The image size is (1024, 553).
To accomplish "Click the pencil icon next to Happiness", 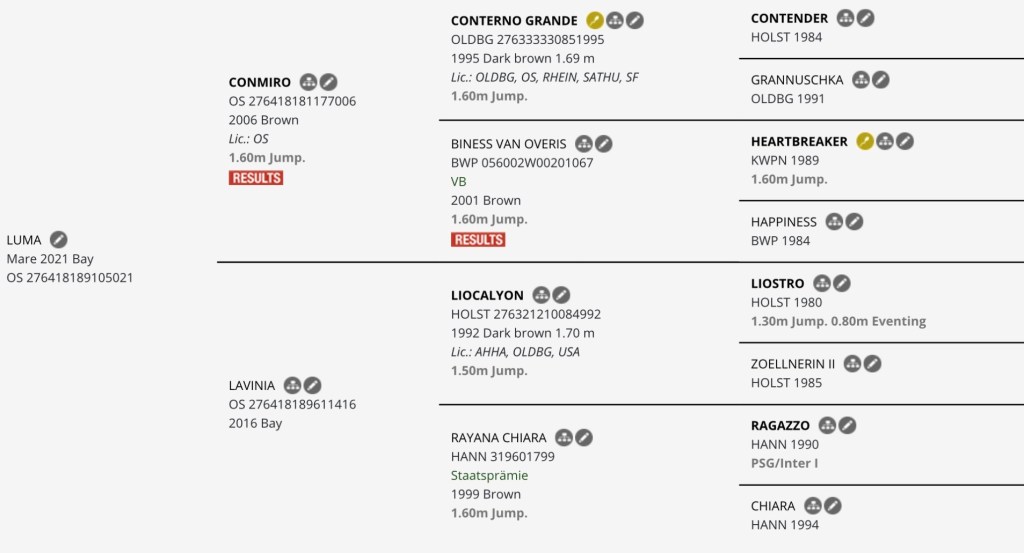I will pos(854,221).
